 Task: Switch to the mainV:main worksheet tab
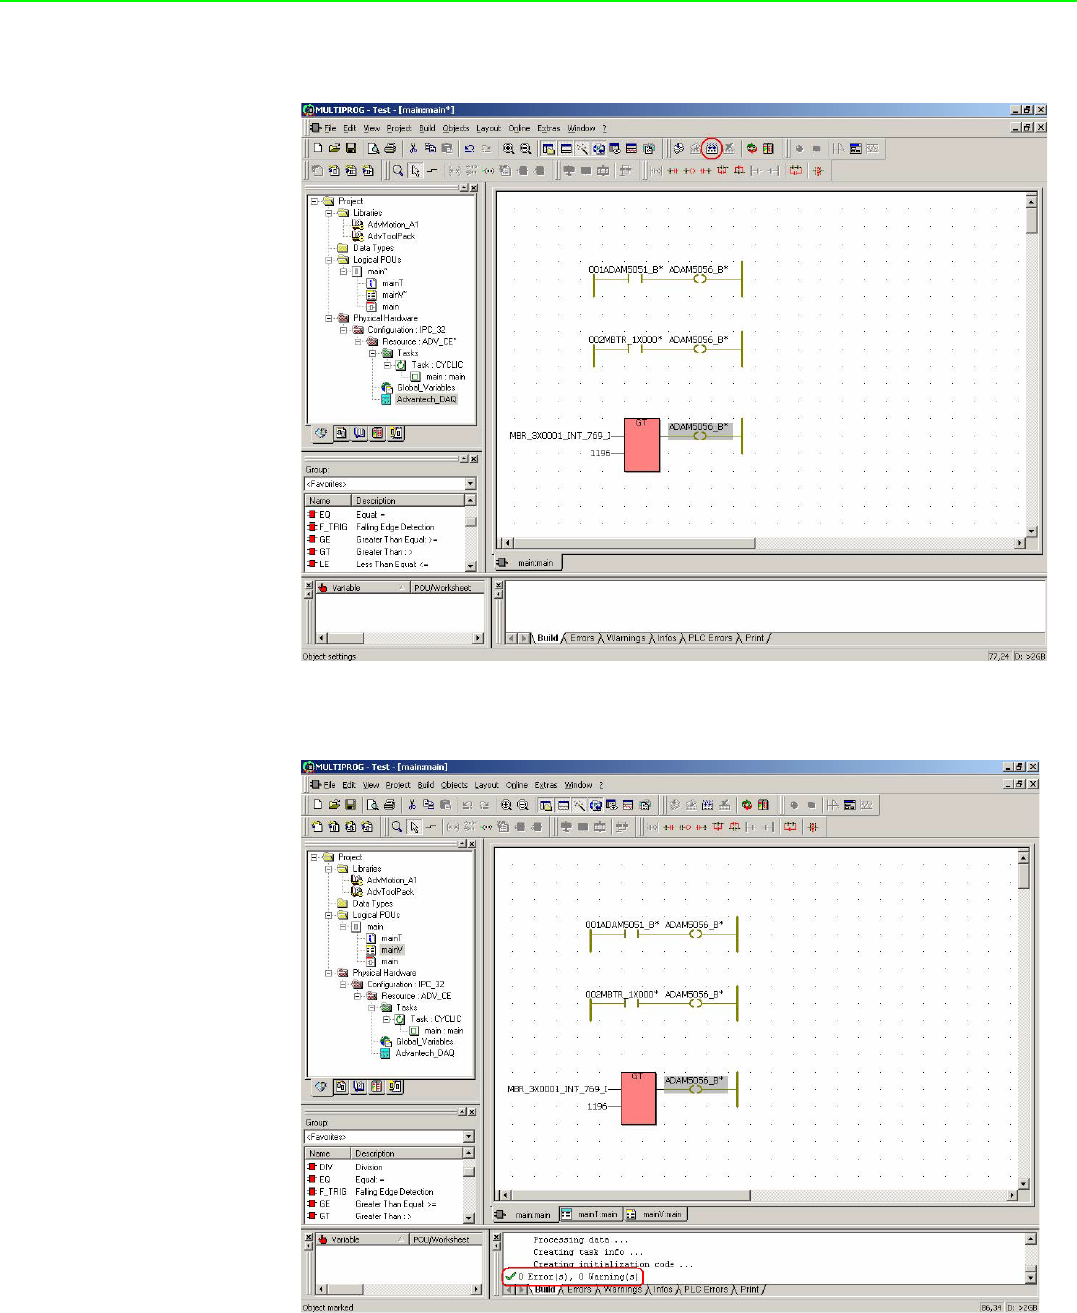655,1215
